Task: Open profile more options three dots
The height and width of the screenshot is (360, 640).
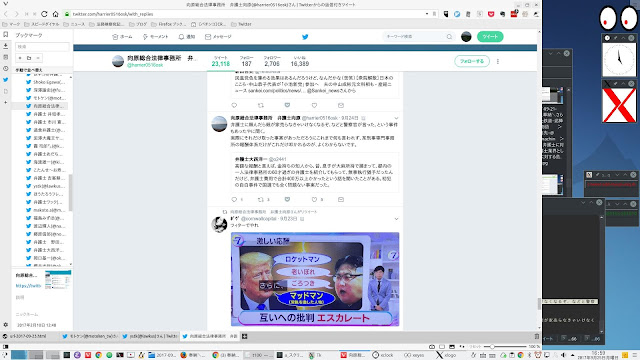Action: 498,61
